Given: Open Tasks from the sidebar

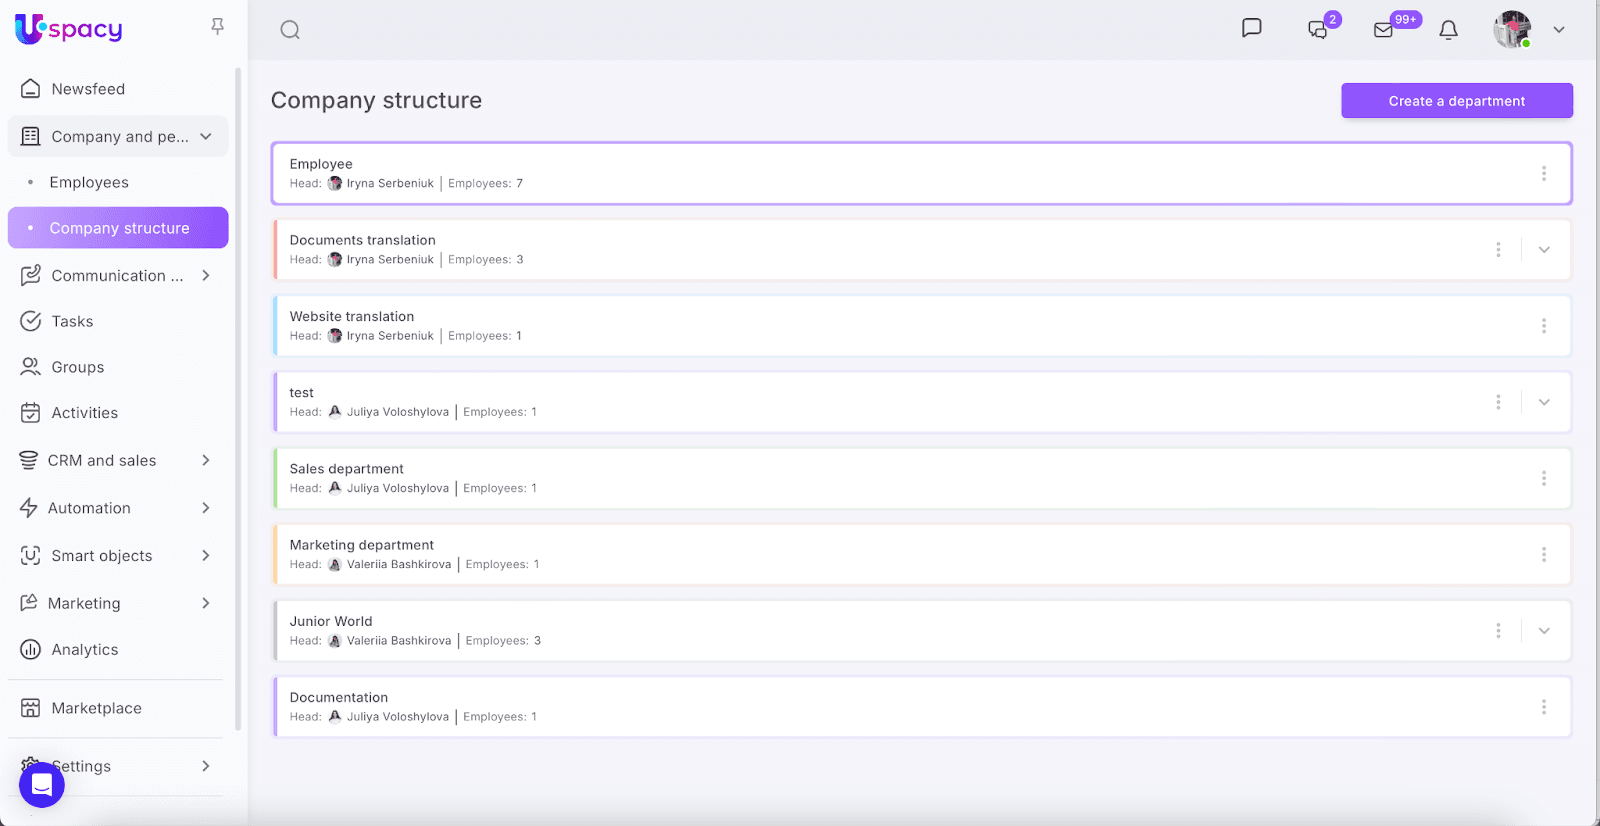Looking at the screenshot, I should tap(72, 321).
